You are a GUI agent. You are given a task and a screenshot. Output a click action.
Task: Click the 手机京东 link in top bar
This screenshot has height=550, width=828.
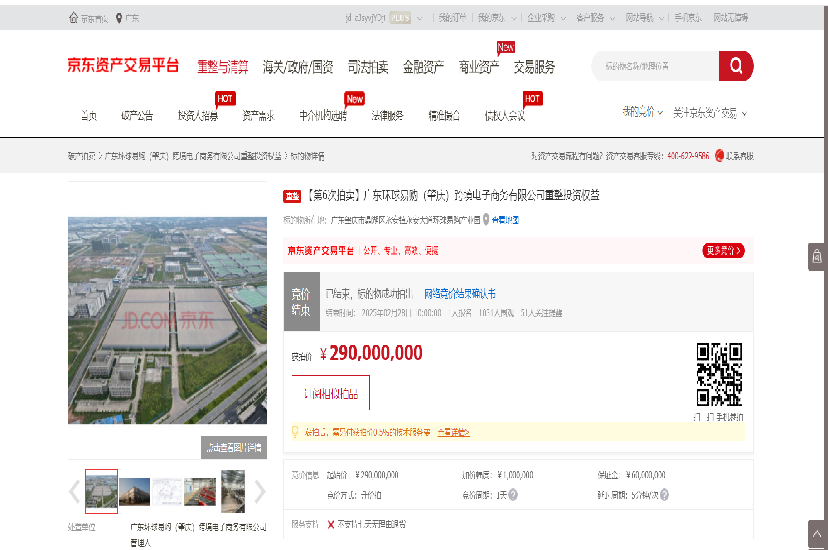(x=688, y=18)
